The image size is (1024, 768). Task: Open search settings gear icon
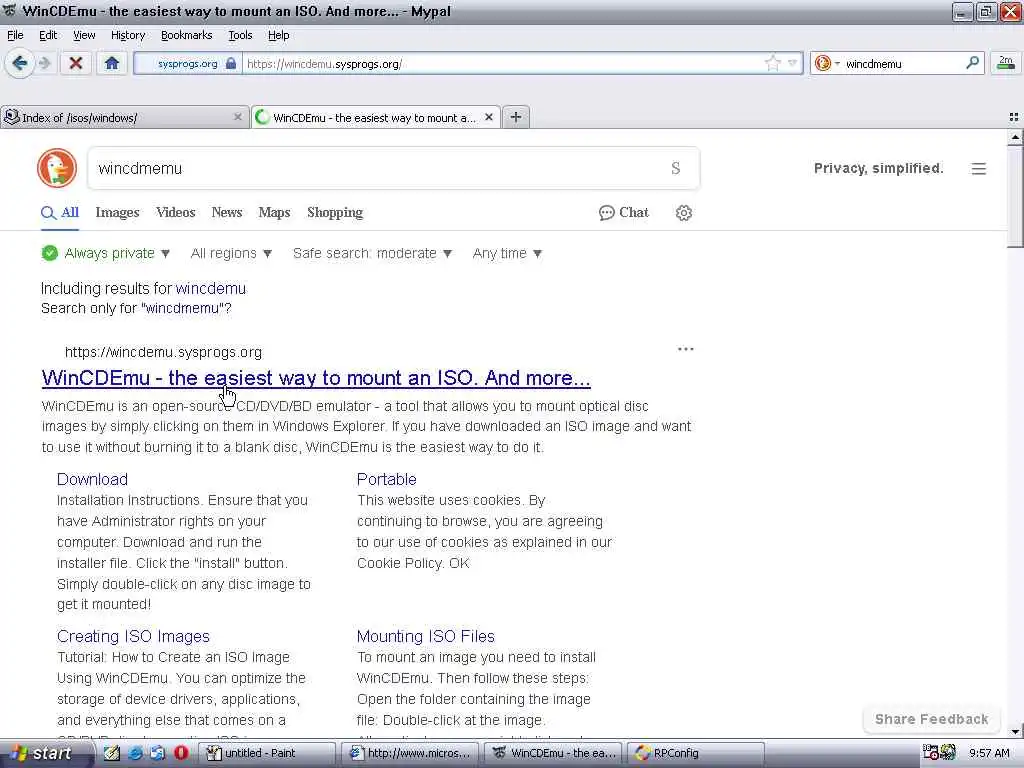click(683, 213)
